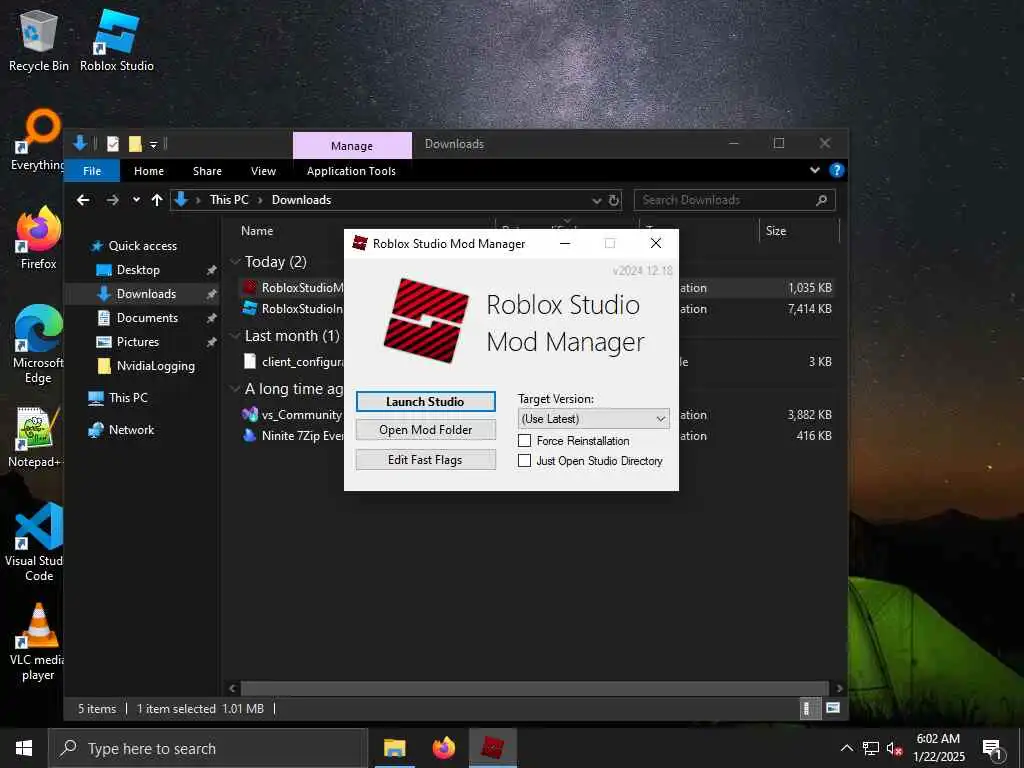Select This PC in navigation pane
This screenshot has height=768, width=1024.
(128, 398)
